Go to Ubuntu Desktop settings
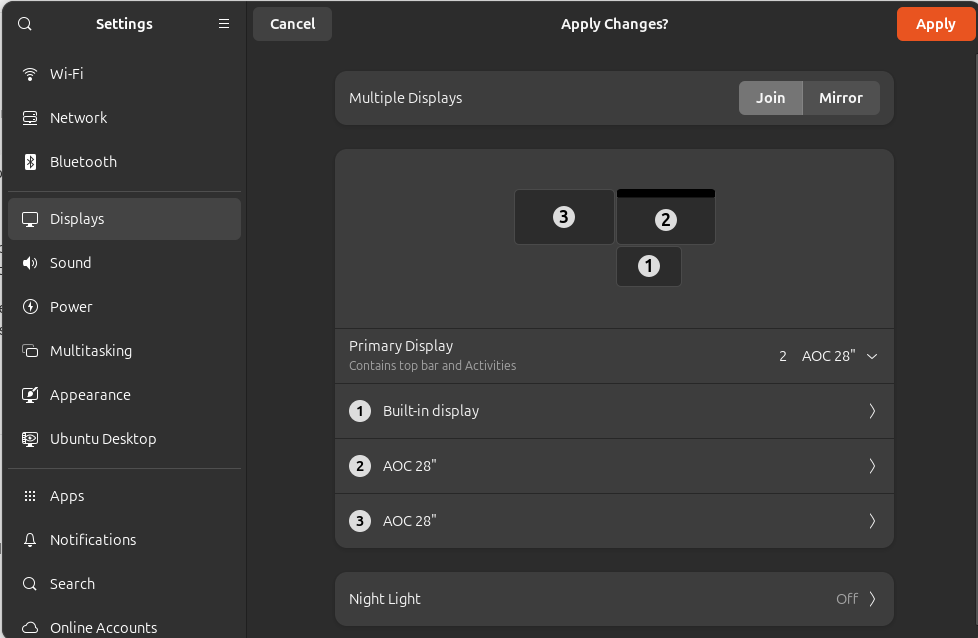Viewport: 978px width, 638px height. (x=103, y=439)
